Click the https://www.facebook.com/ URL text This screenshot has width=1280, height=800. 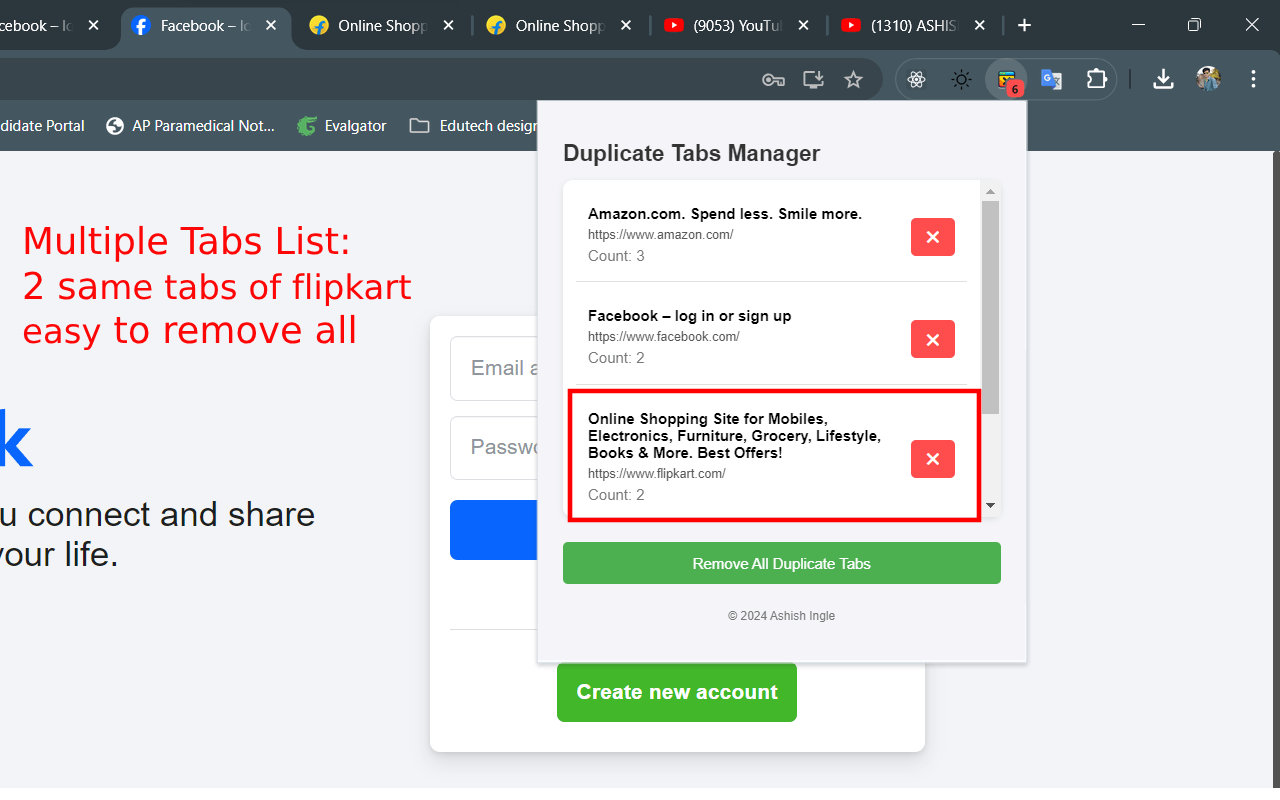click(664, 337)
